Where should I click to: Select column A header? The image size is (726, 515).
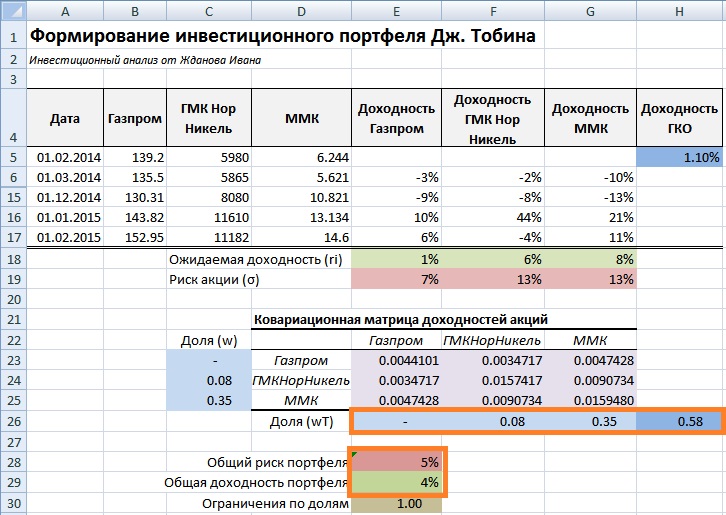64,11
